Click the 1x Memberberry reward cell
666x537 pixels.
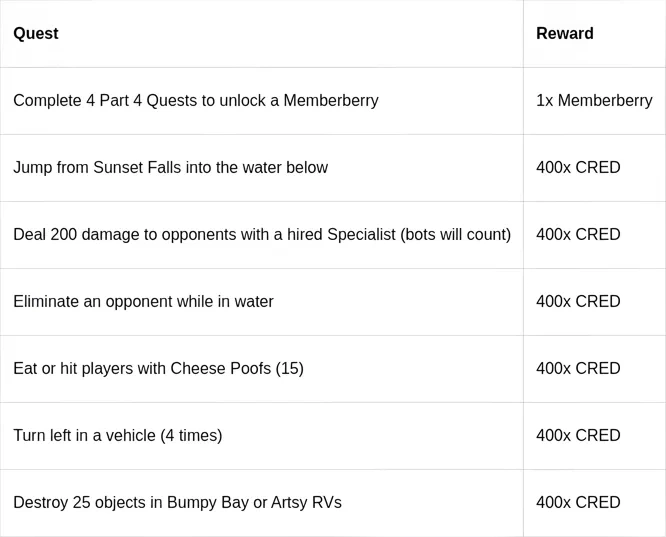click(594, 101)
